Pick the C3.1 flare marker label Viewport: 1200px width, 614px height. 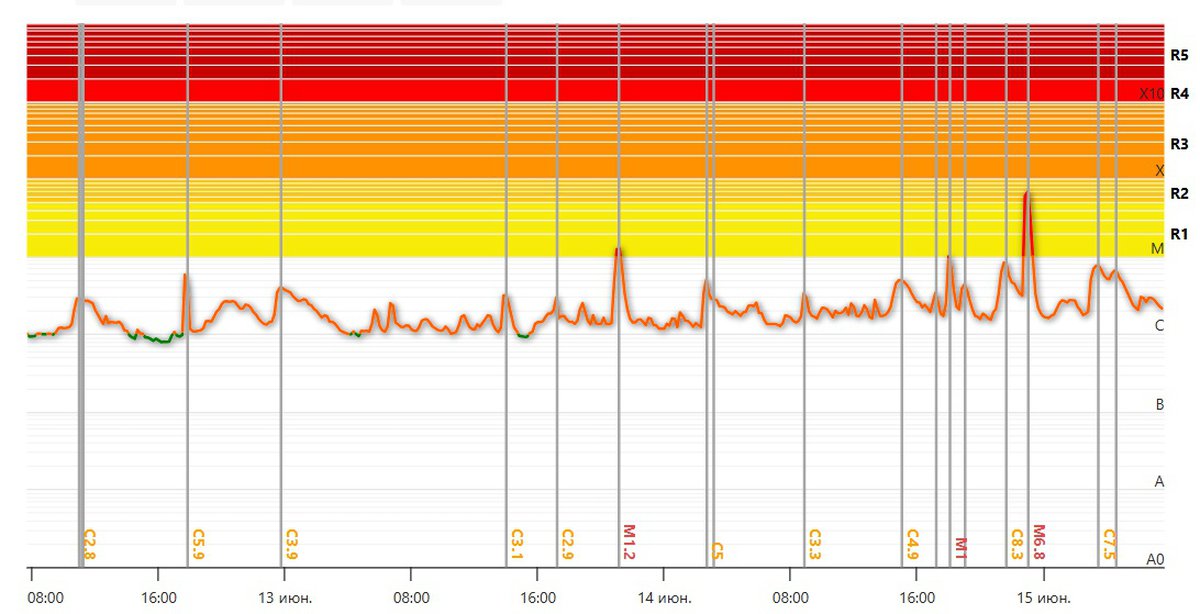coord(517,544)
